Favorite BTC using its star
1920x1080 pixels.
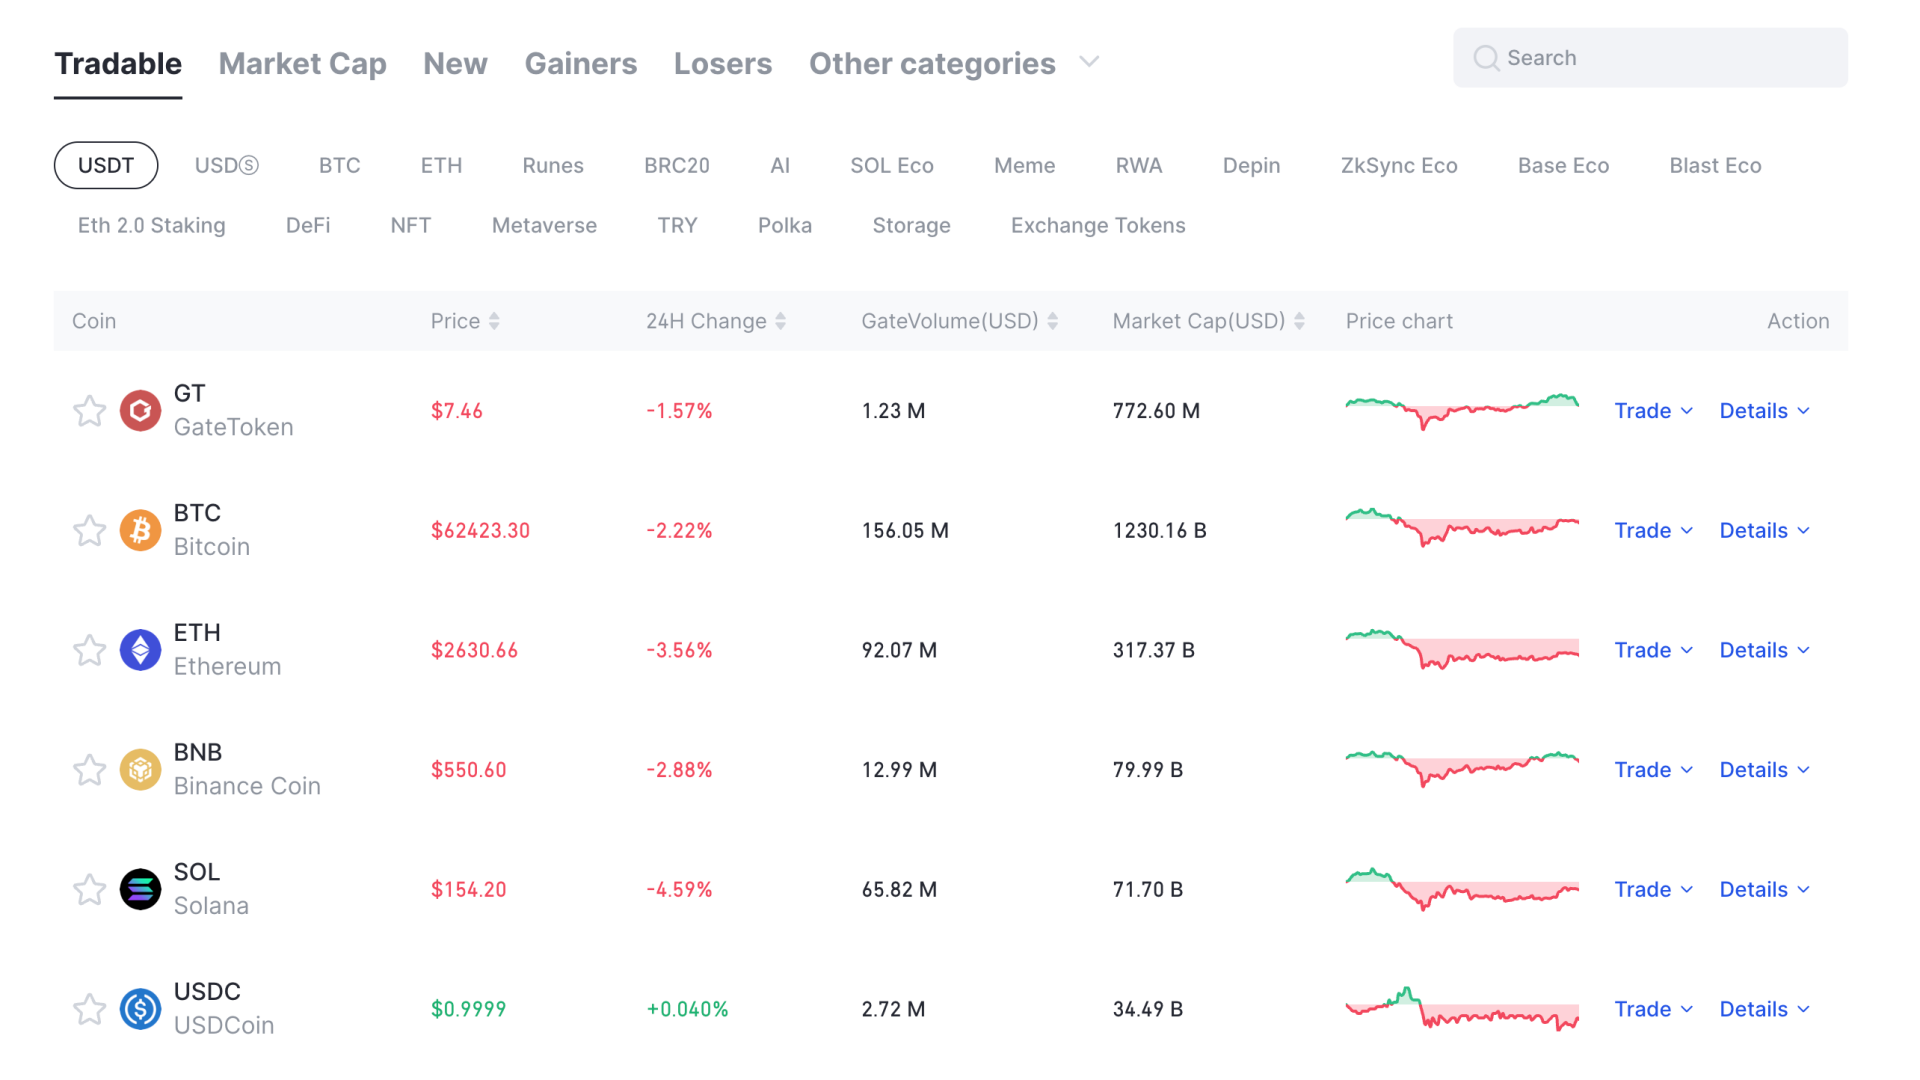tap(89, 530)
